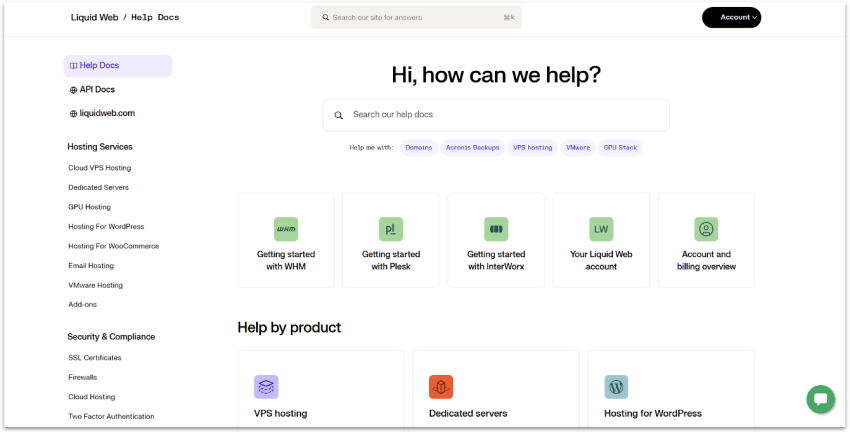
Task: Select the VPS hosting suggestion chip
Action: click(532, 147)
